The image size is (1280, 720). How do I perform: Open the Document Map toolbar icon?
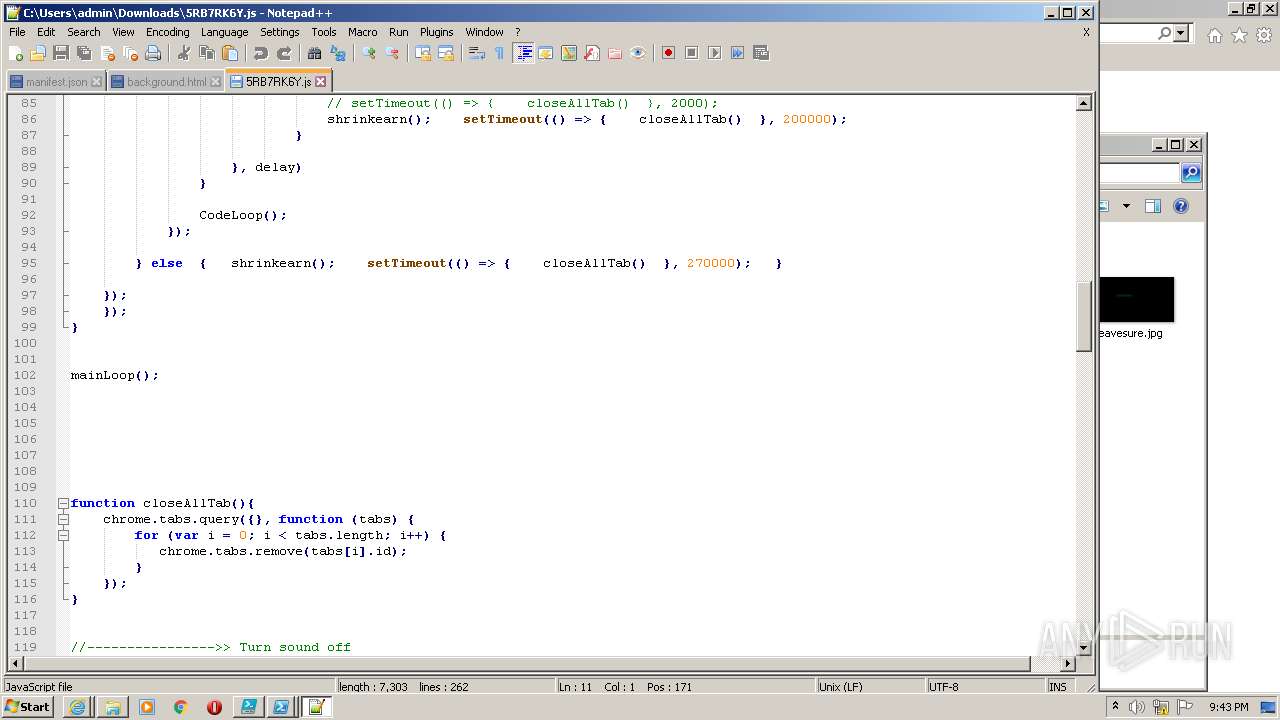coord(569,53)
